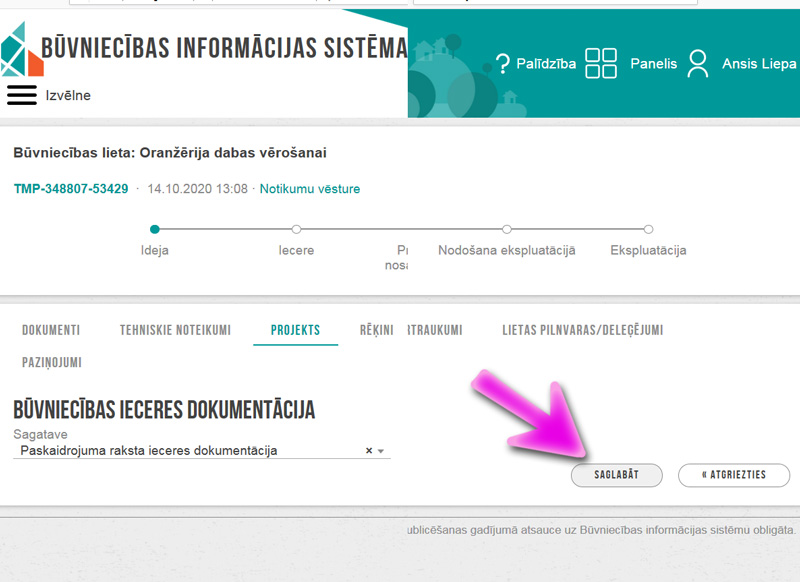Open the Panelis grid icon
The width and height of the screenshot is (800, 582).
tap(601, 63)
